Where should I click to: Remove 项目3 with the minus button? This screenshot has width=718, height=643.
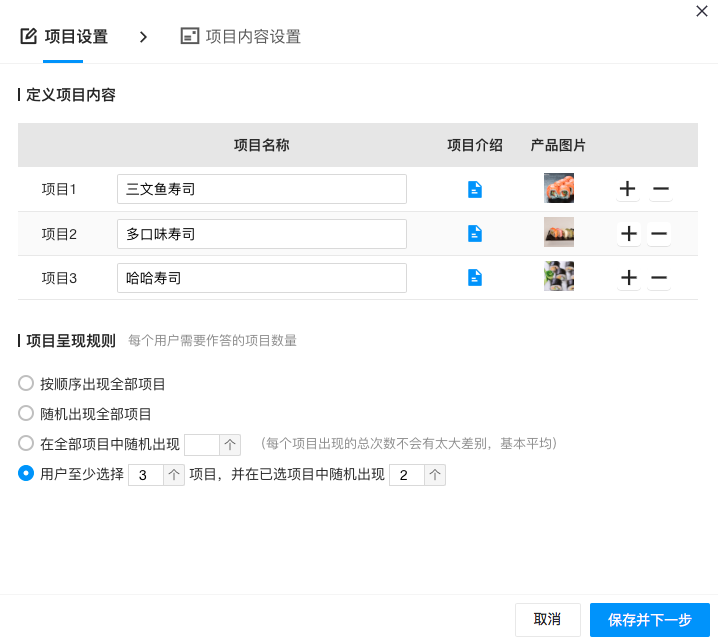(659, 278)
